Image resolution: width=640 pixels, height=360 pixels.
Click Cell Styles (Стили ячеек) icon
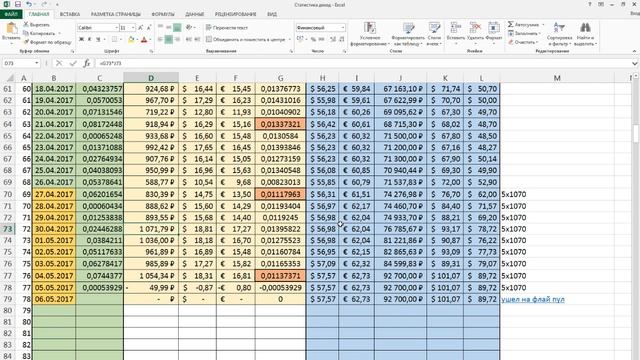tap(434, 28)
